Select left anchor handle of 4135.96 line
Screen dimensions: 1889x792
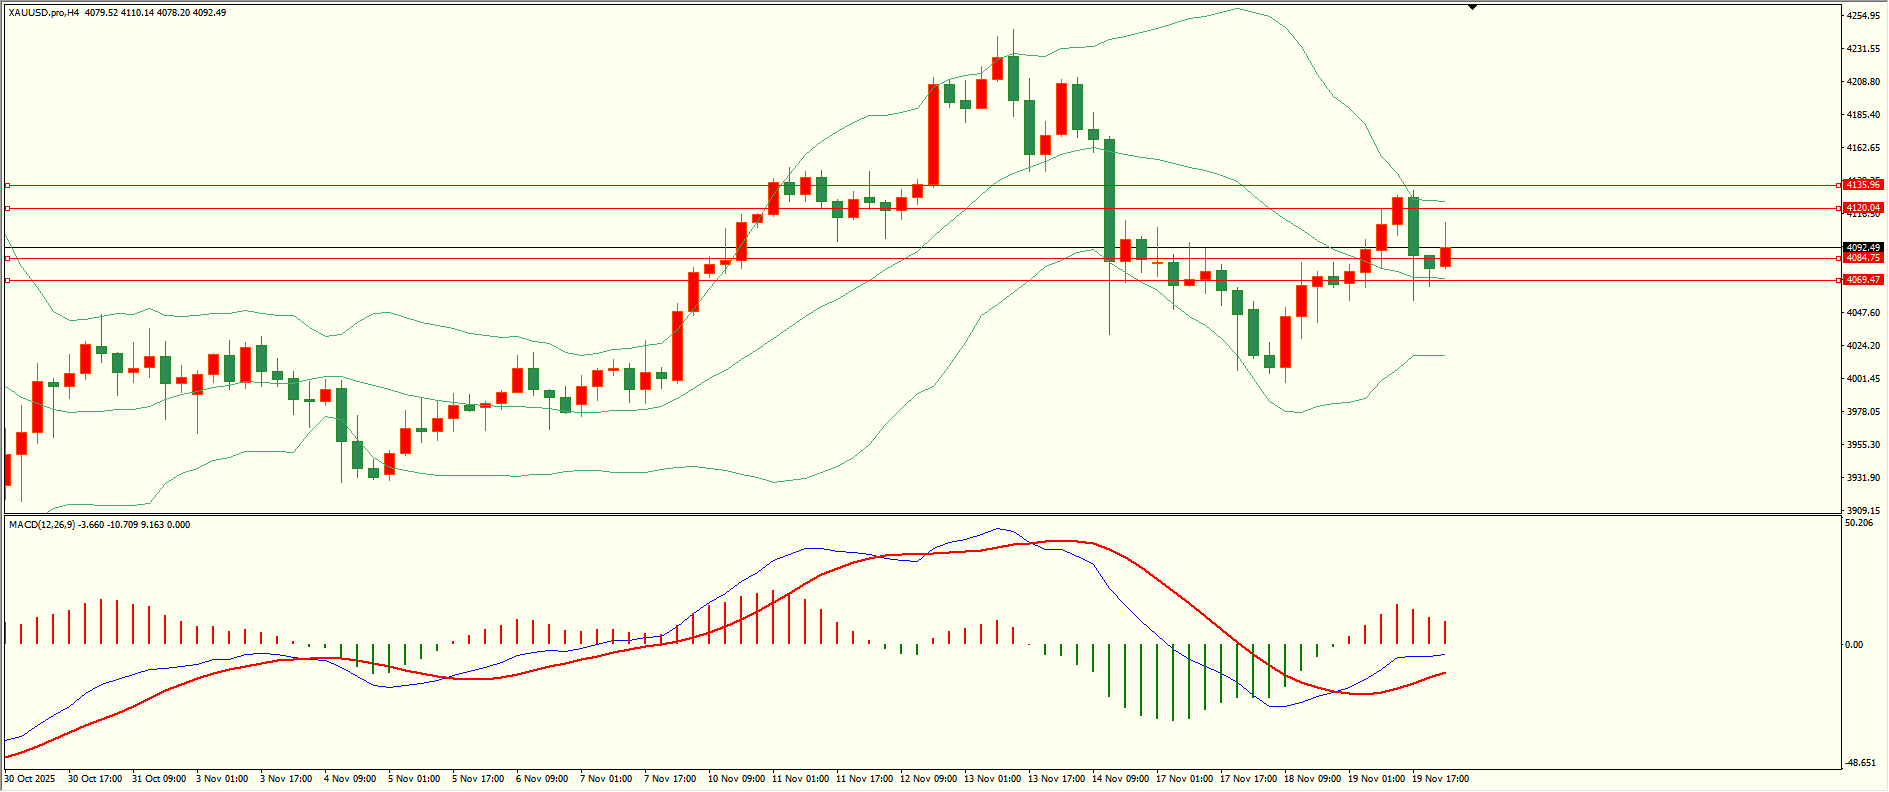pyautogui.click(x=8, y=185)
